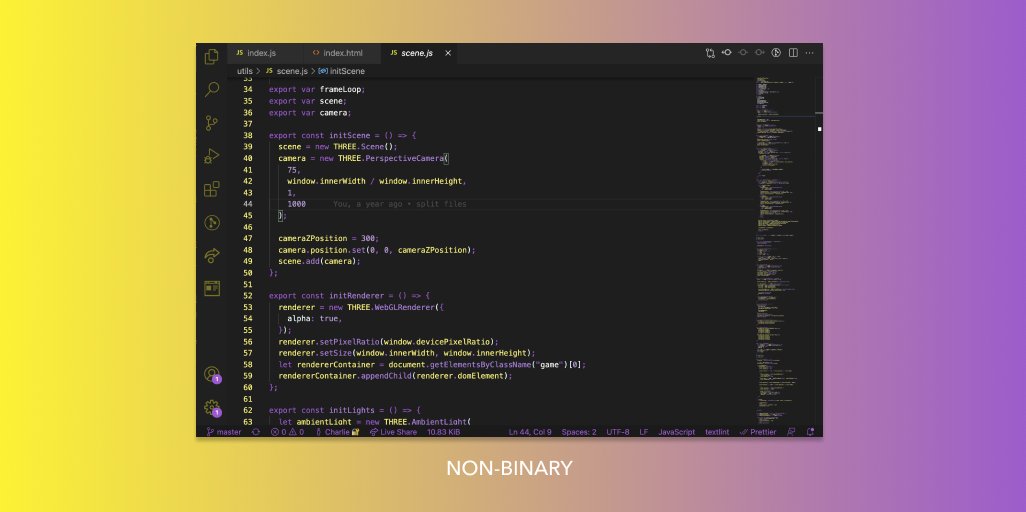Open the editor More Actions menu
Viewport: 1026px width, 512px height.
point(809,53)
